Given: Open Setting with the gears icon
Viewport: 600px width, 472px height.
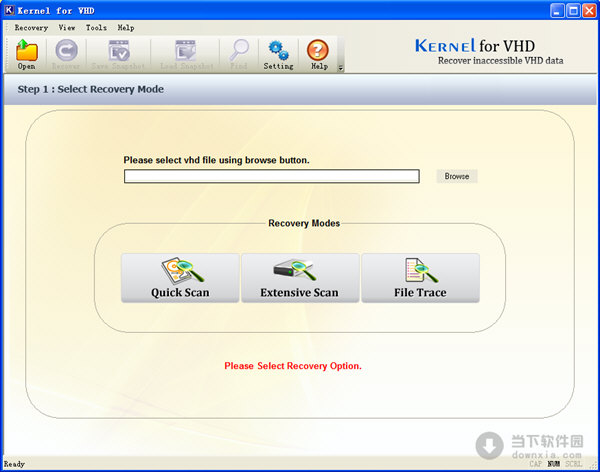Looking at the screenshot, I should coord(278,54).
